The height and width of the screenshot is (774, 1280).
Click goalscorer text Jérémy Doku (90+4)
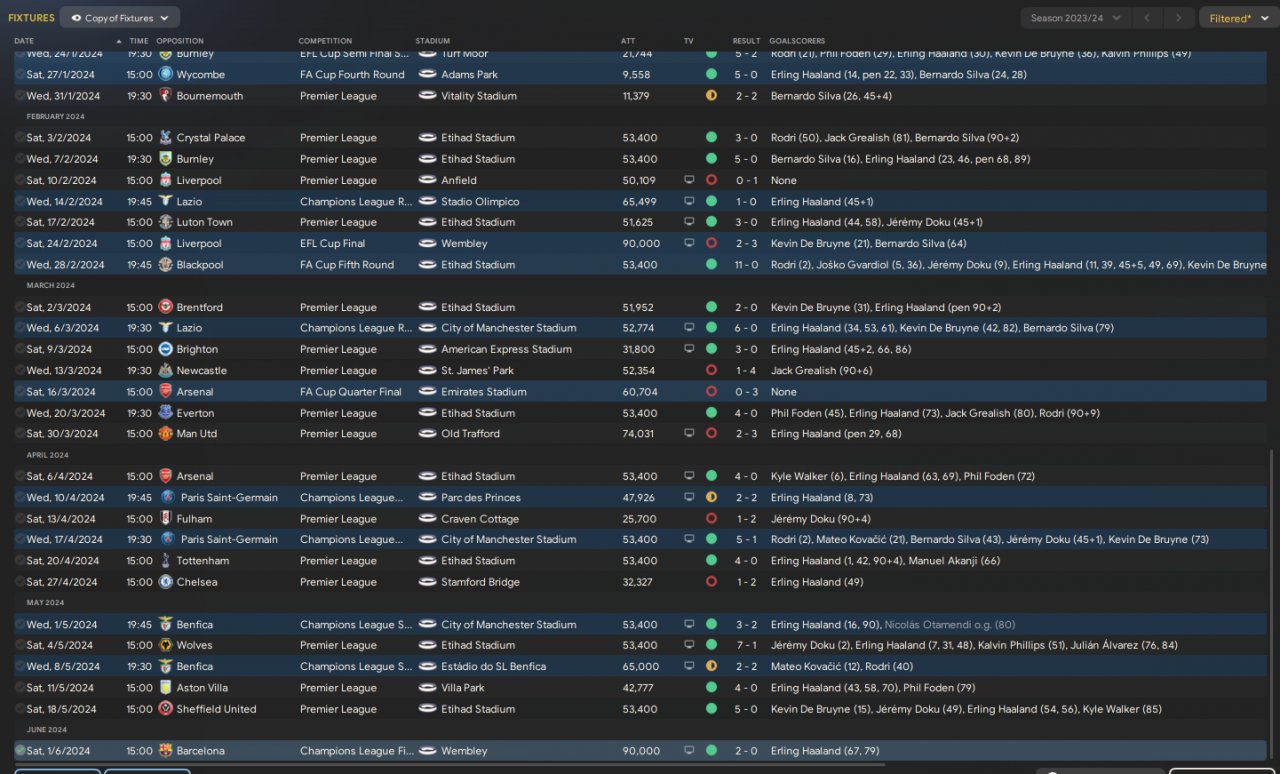pyautogui.click(x=820, y=519)
